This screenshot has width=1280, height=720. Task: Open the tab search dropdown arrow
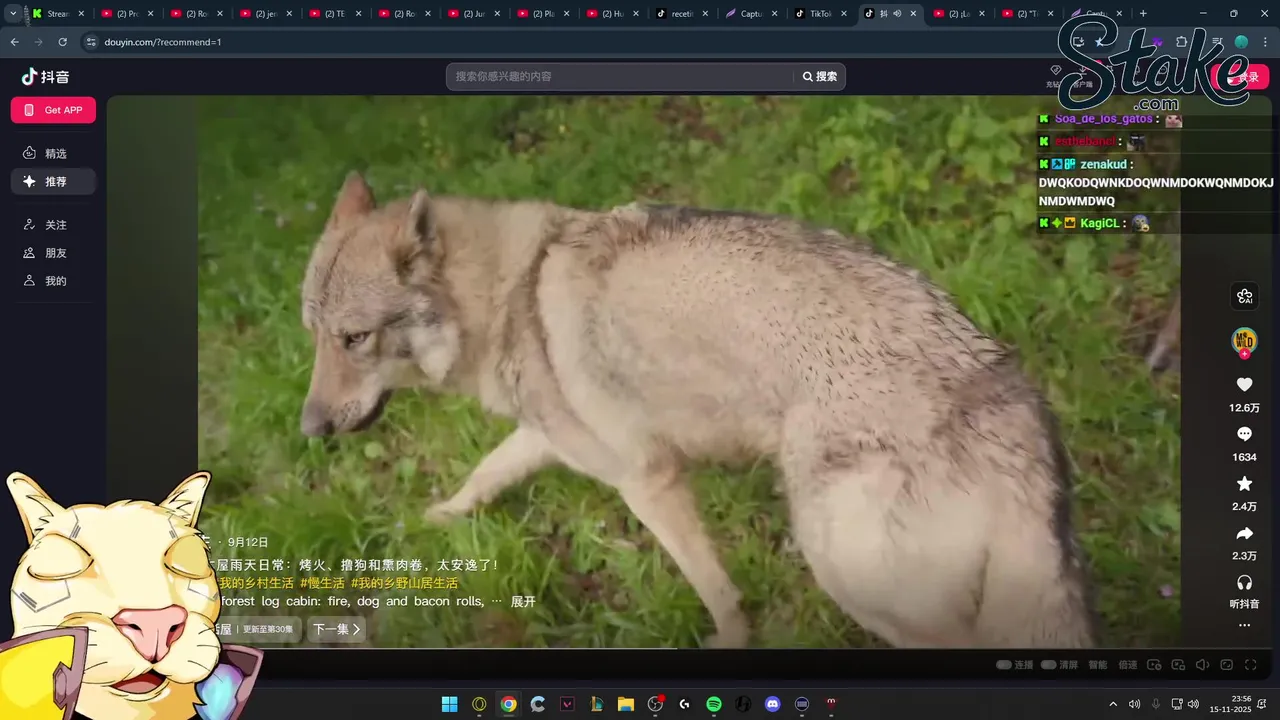tap(13, 14)
